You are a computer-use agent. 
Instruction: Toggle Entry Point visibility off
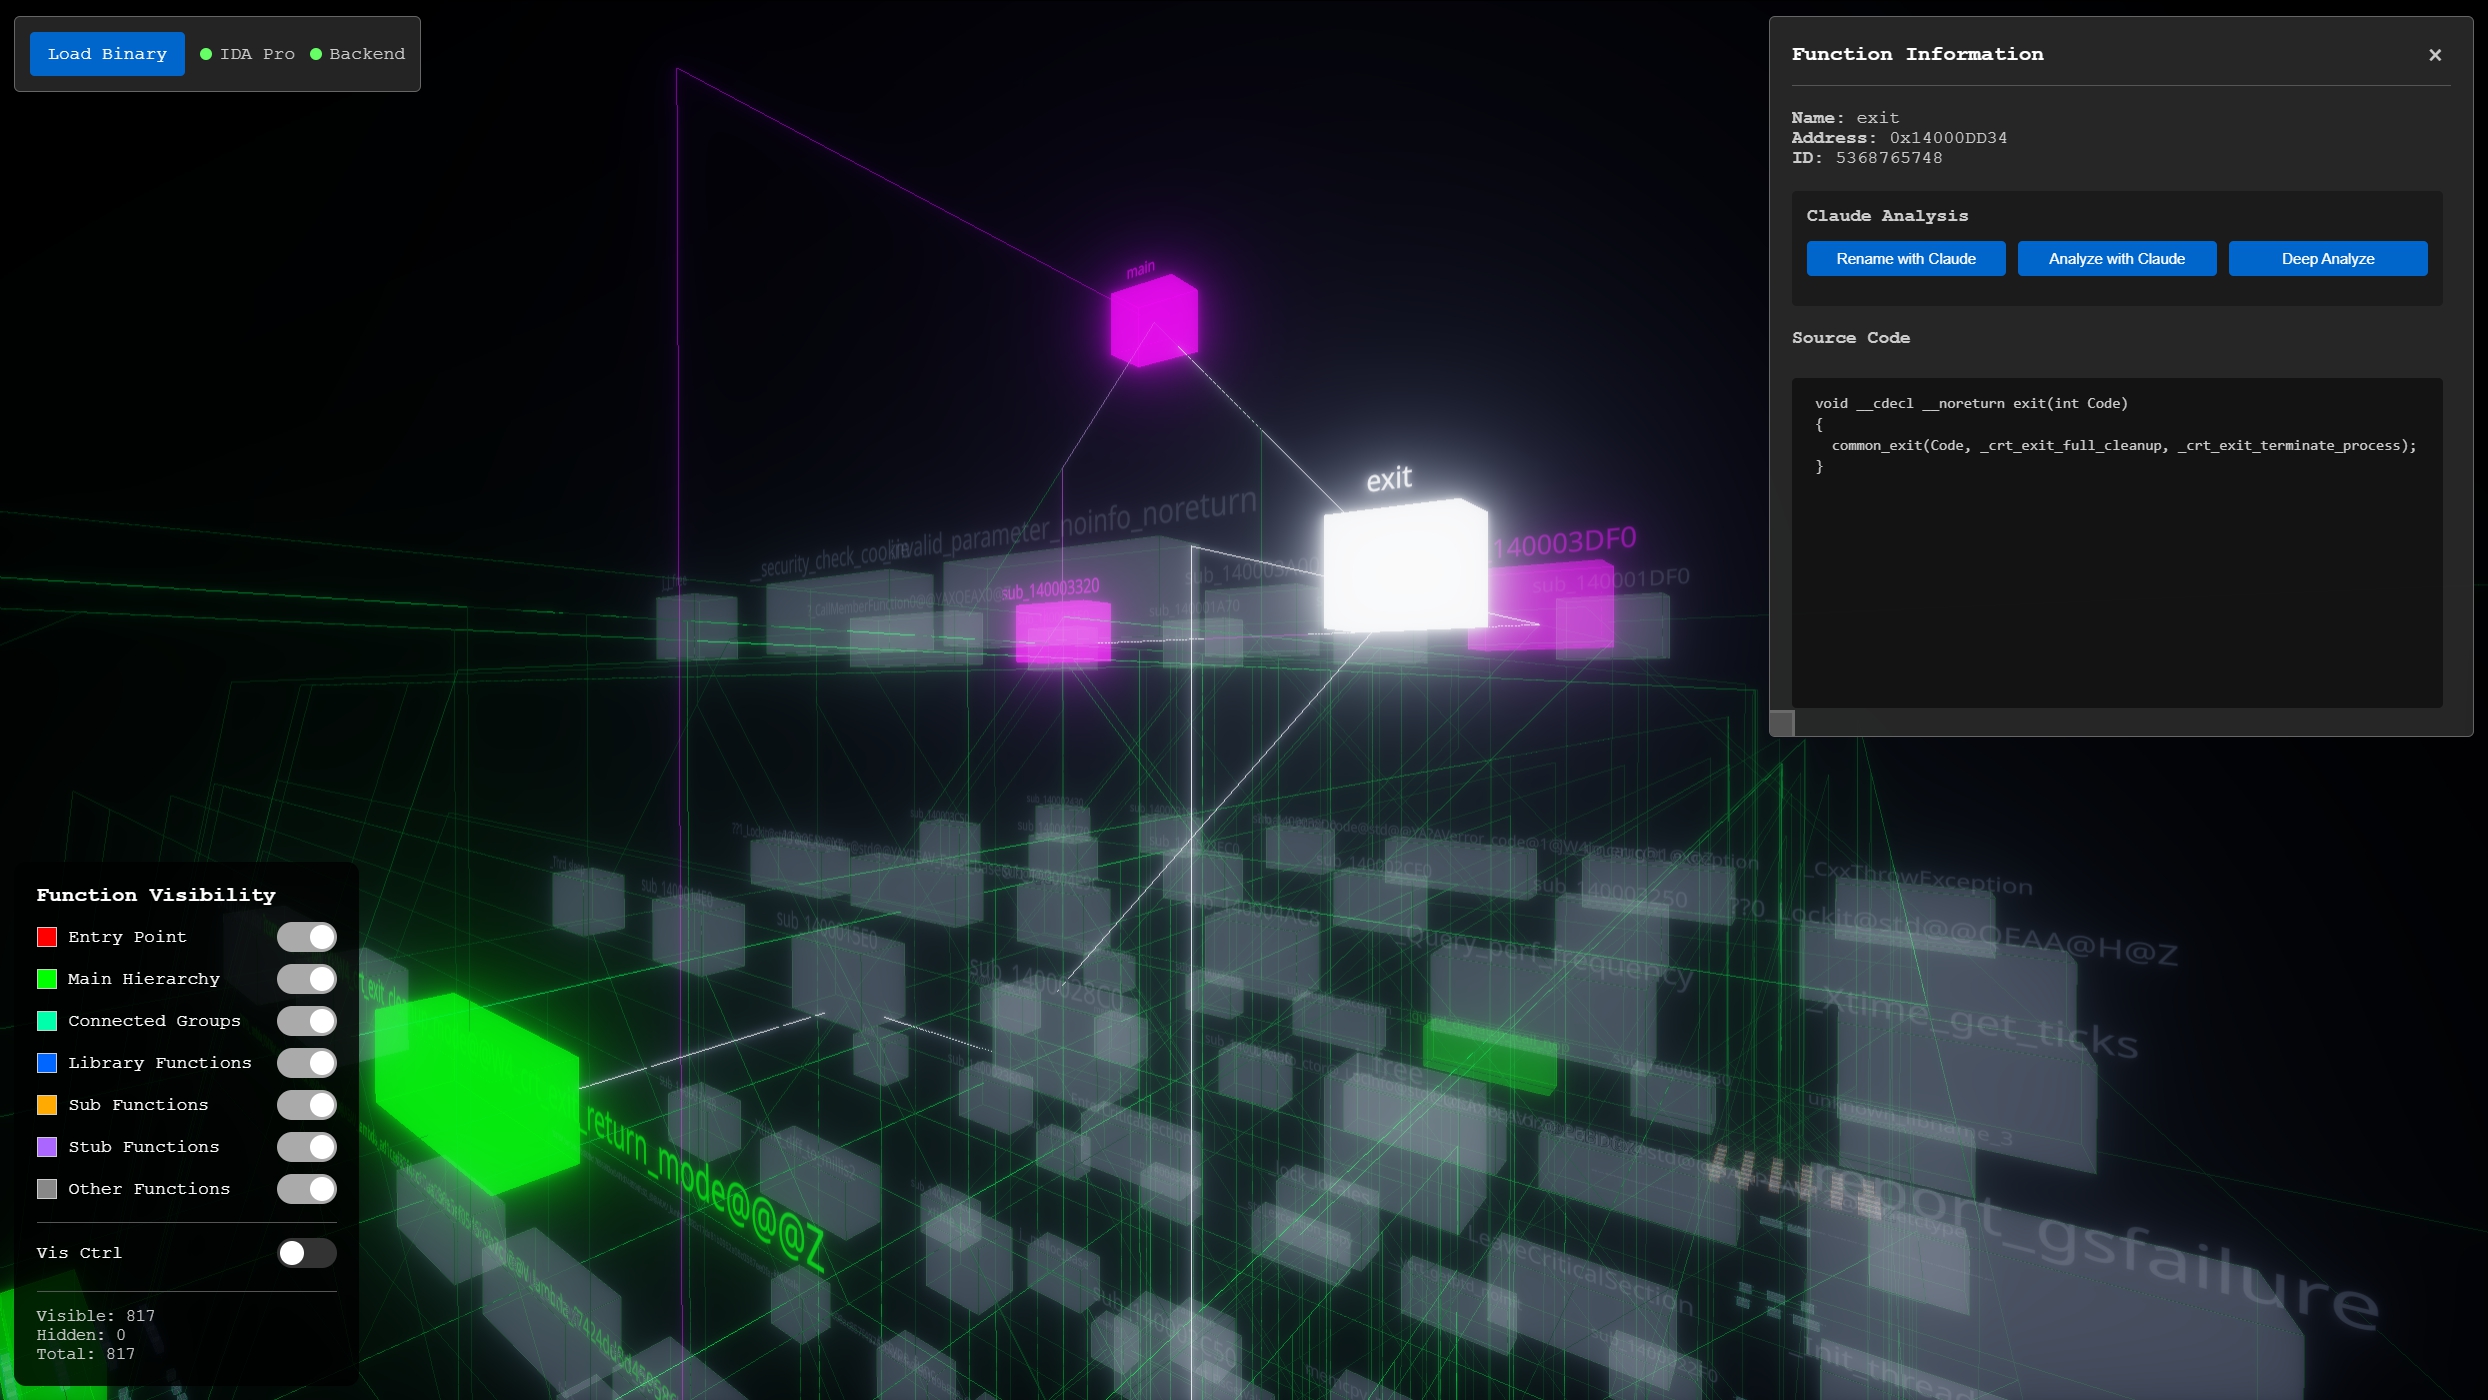click(x=306, y=937)
